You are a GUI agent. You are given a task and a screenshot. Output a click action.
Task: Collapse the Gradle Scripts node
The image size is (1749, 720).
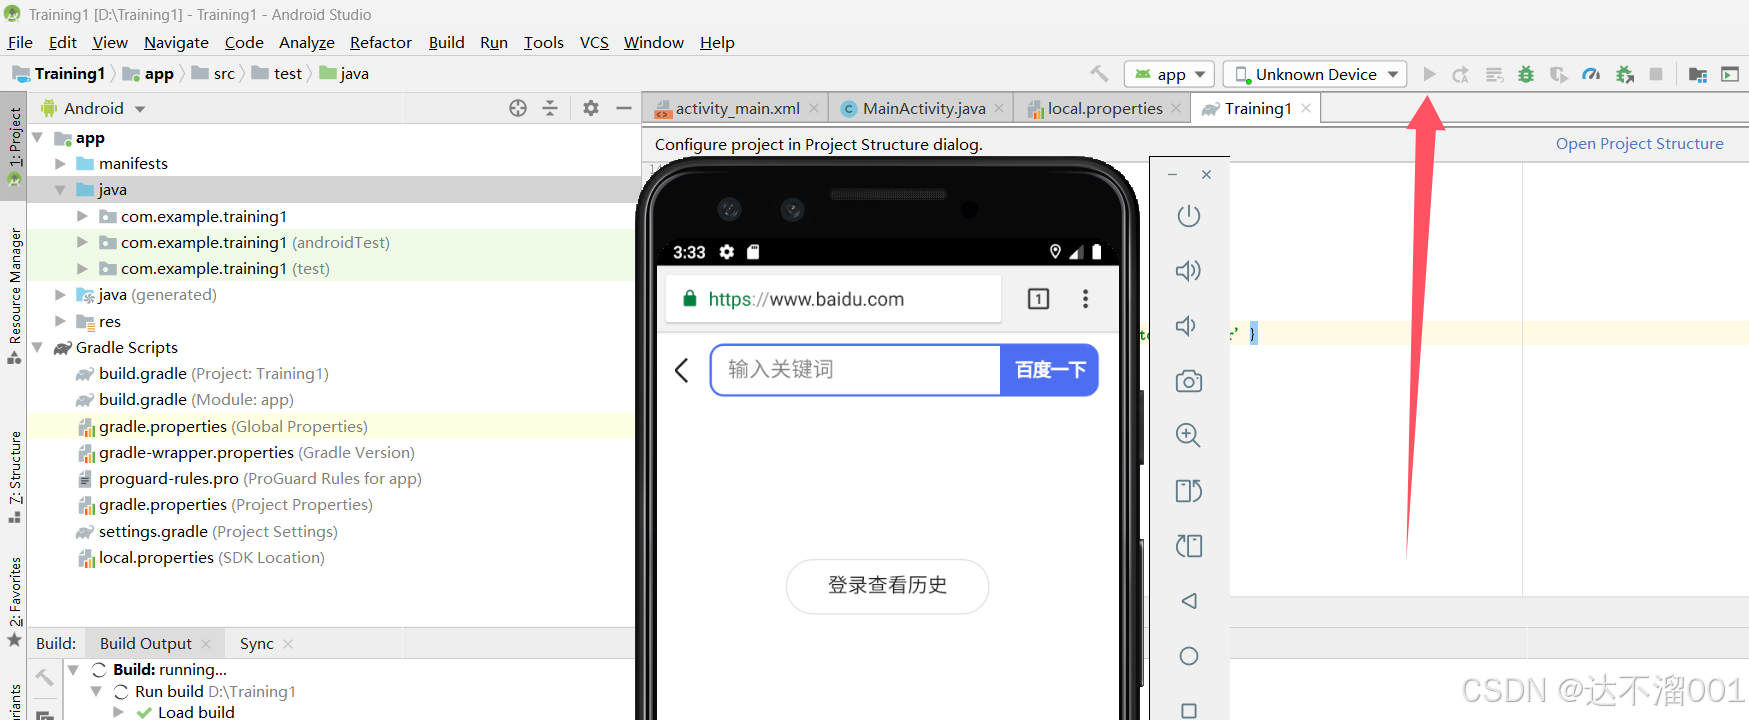(x=37, y=347)
